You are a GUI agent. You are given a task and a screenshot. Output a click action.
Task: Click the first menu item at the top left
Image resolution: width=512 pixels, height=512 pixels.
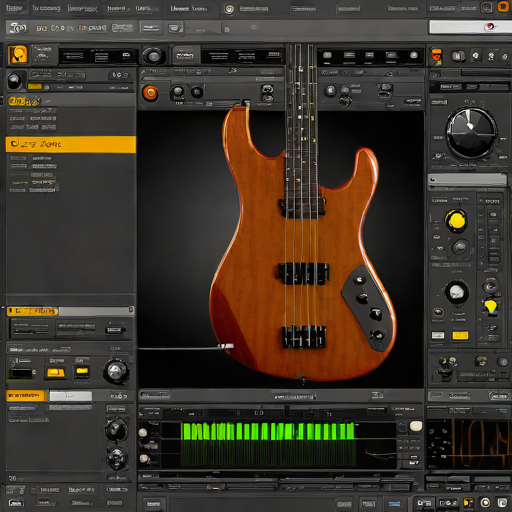click(x=14, y=8)
